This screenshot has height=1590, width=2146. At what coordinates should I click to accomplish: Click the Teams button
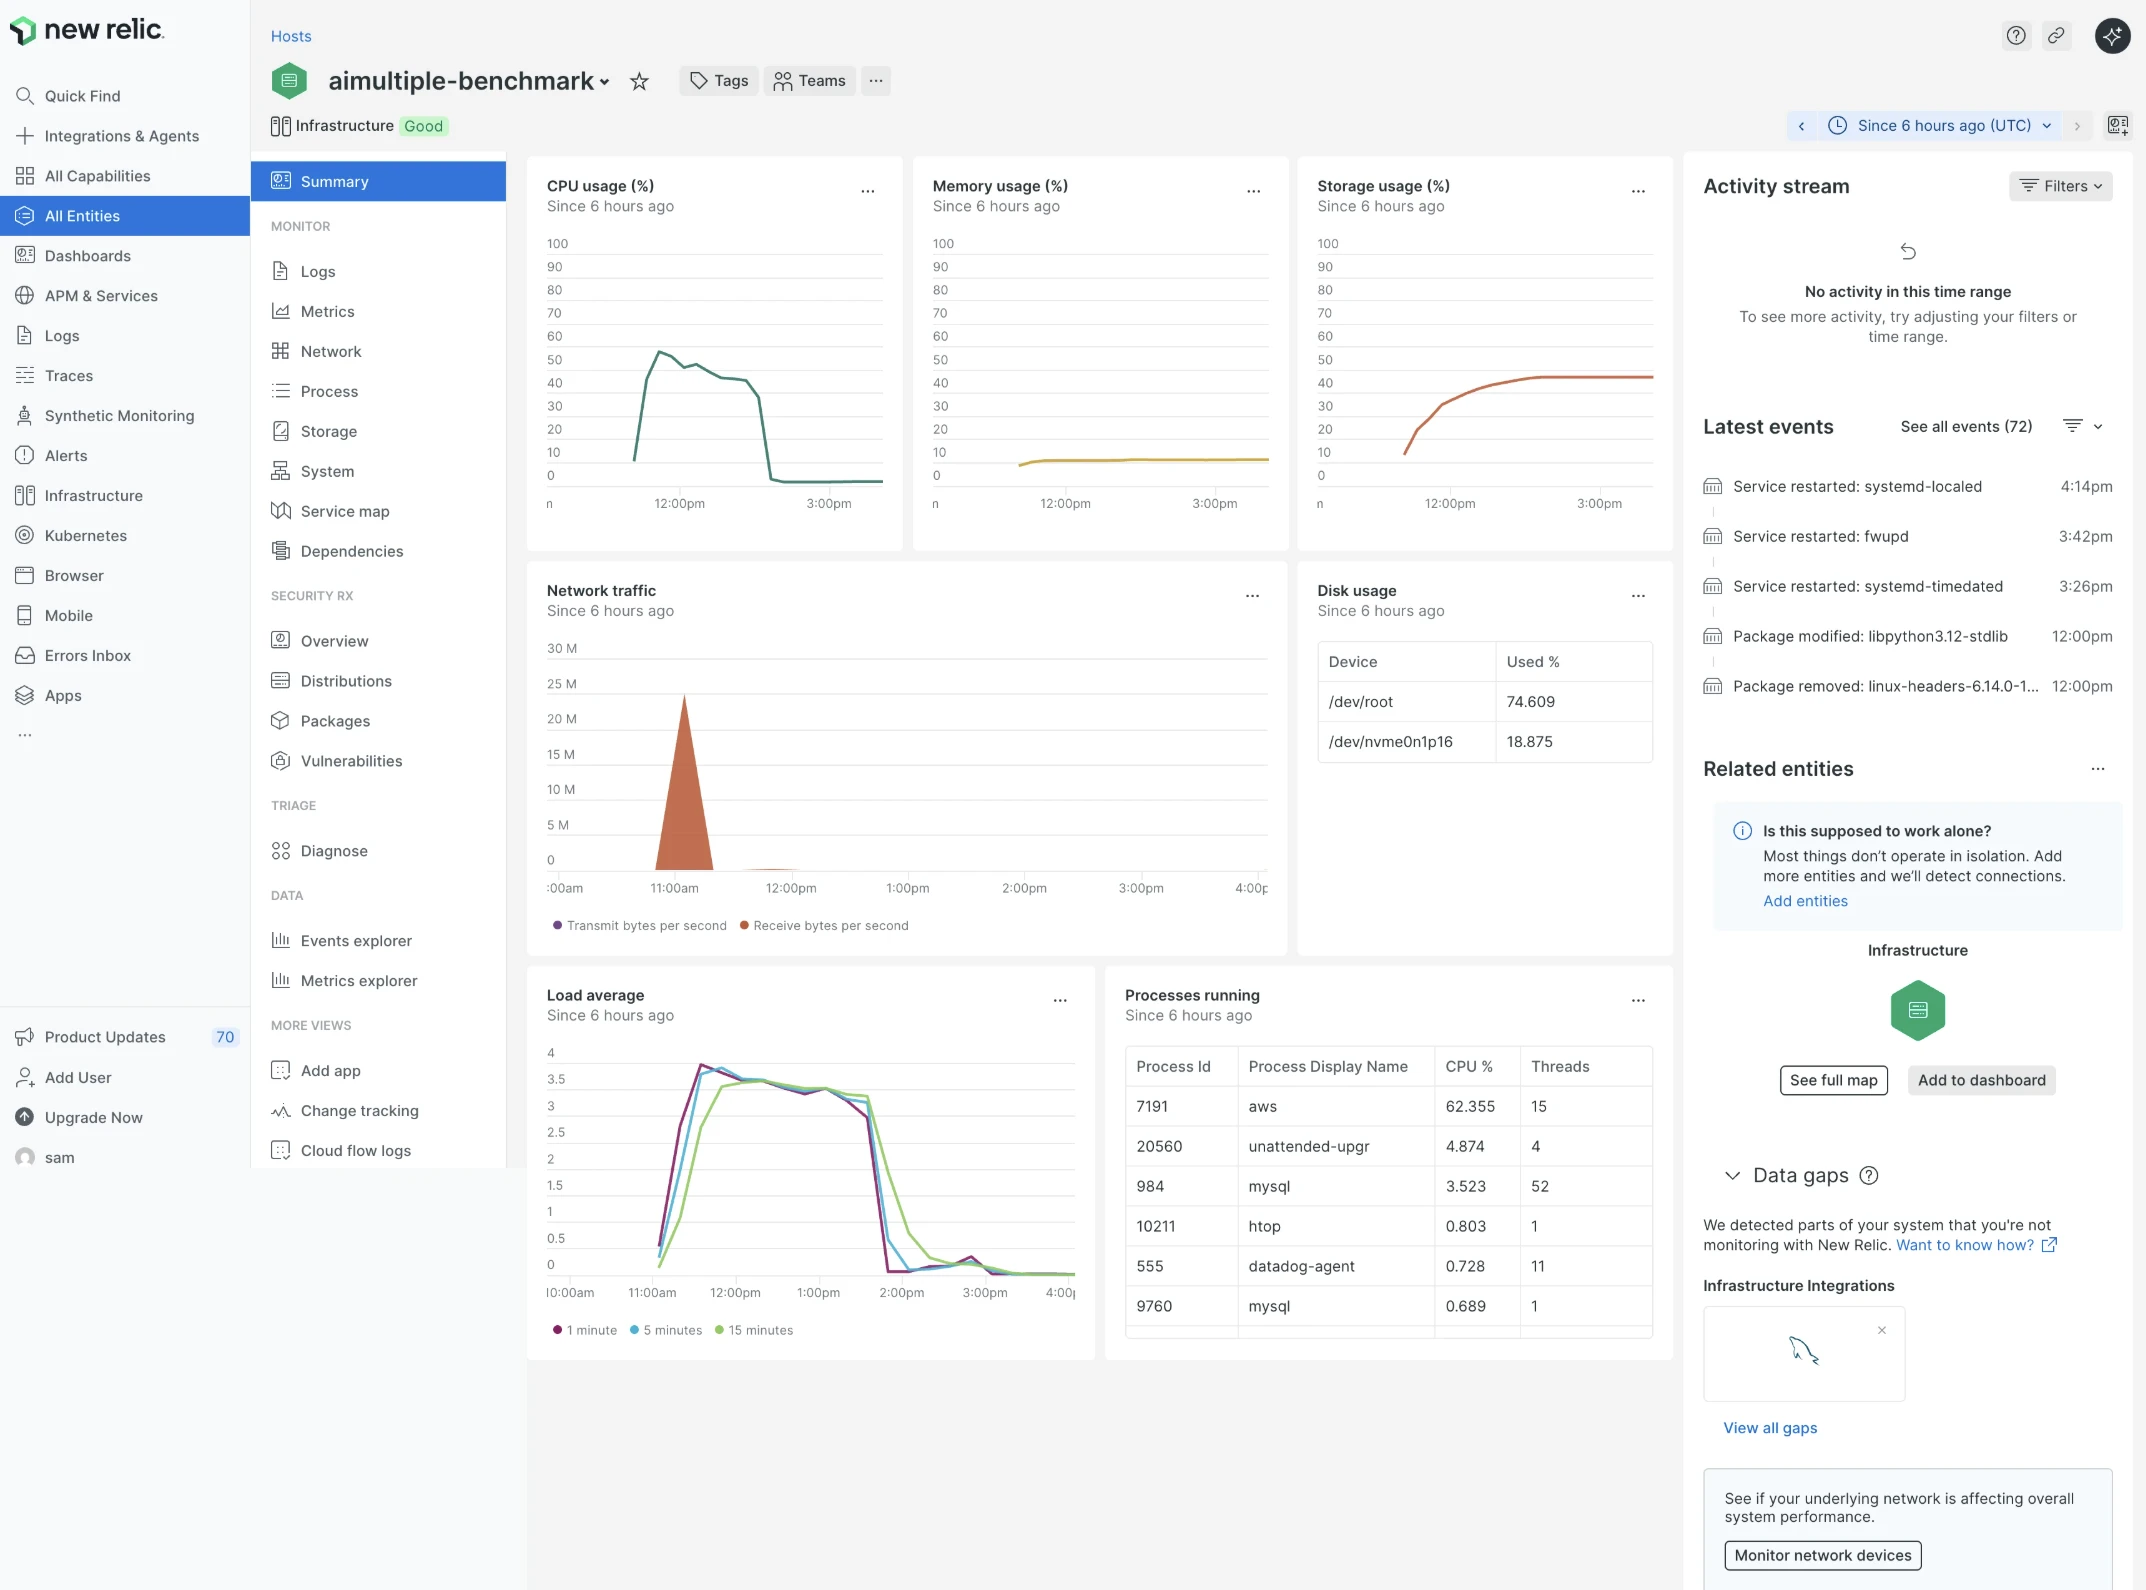point(810,81)
